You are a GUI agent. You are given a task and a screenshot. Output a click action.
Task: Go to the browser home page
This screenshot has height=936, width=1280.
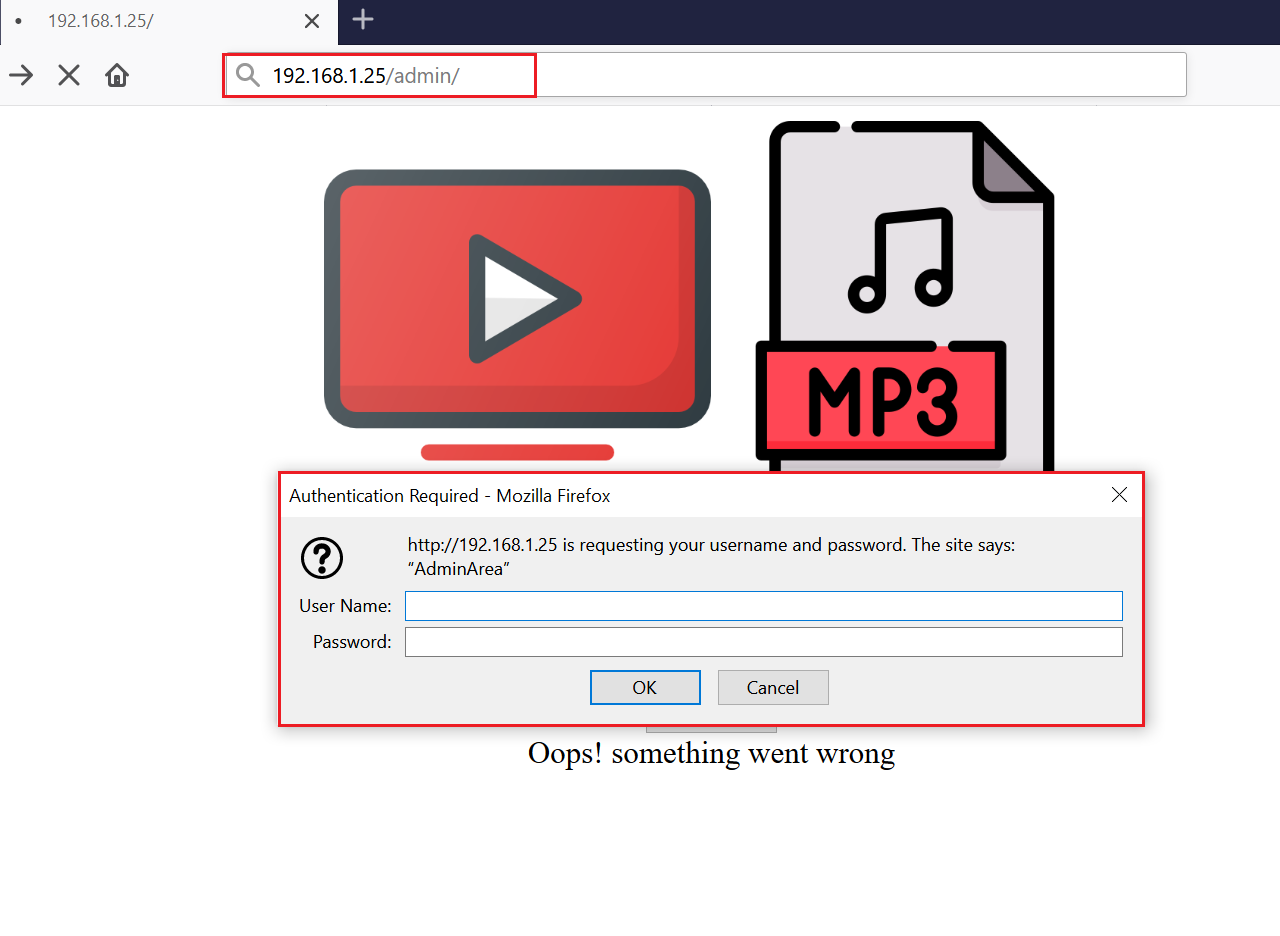tap(117, 75)
